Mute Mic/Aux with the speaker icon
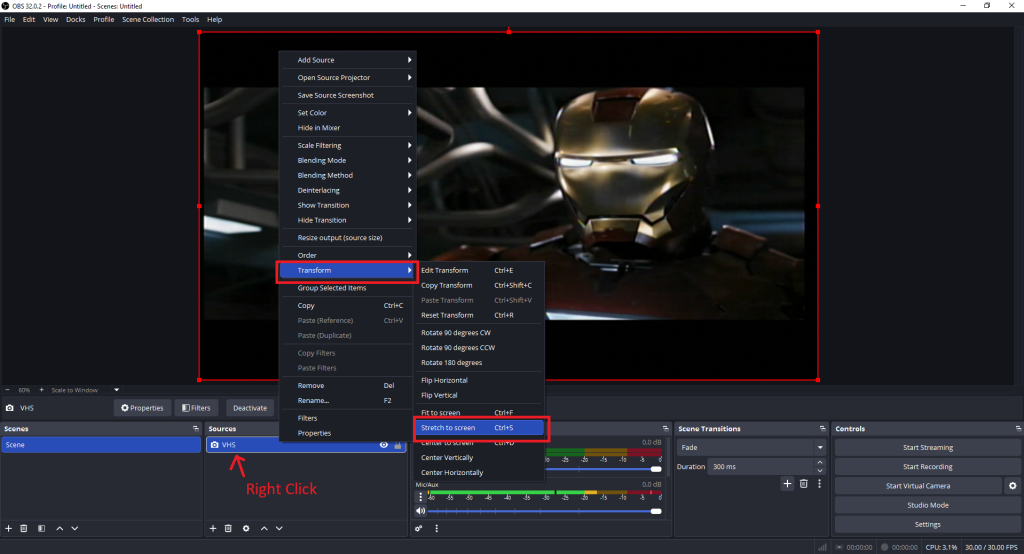The width and height of the screenshot is (1024, 554). [x=421, y=511]
